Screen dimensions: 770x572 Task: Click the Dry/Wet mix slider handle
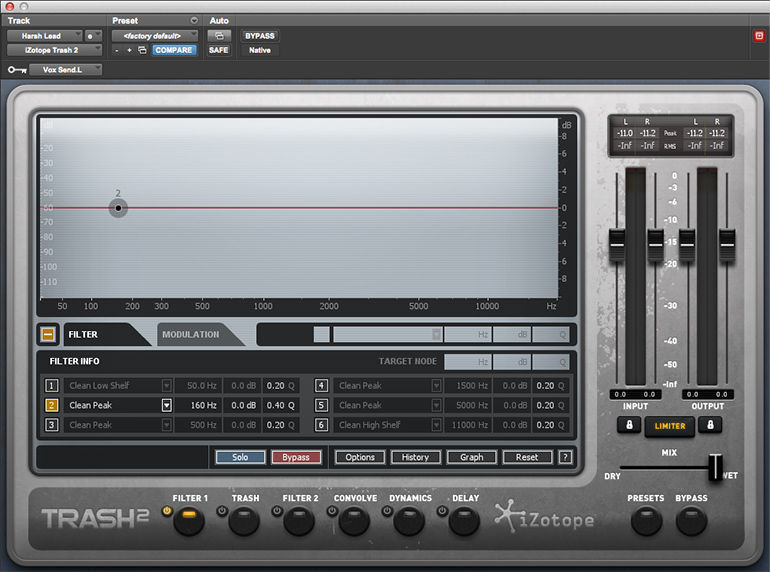click(714, 467)
